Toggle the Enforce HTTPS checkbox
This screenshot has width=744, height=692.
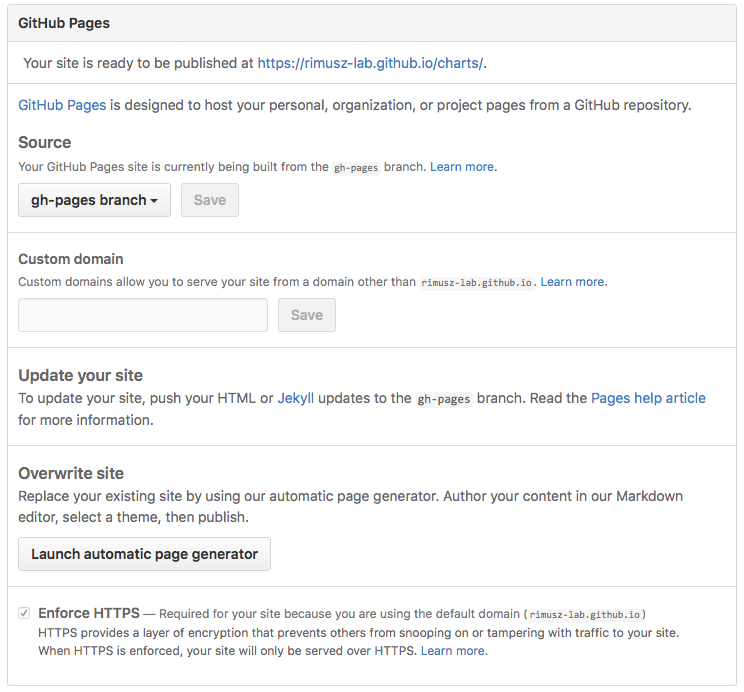[x=24, y=613]
